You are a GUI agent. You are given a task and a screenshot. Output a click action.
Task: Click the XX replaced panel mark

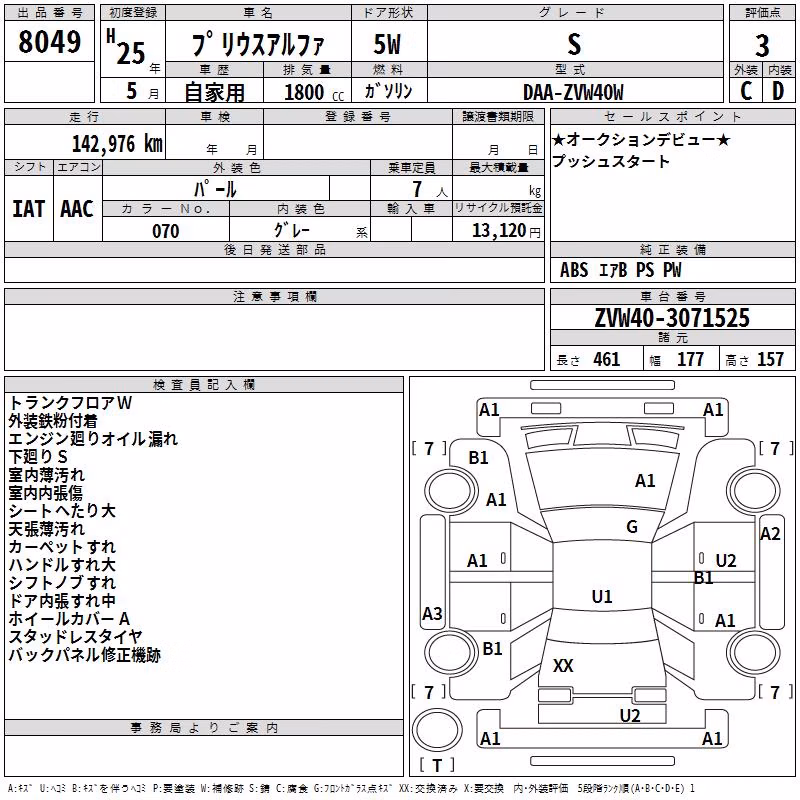pyautogui.click(x=563, y=666)
